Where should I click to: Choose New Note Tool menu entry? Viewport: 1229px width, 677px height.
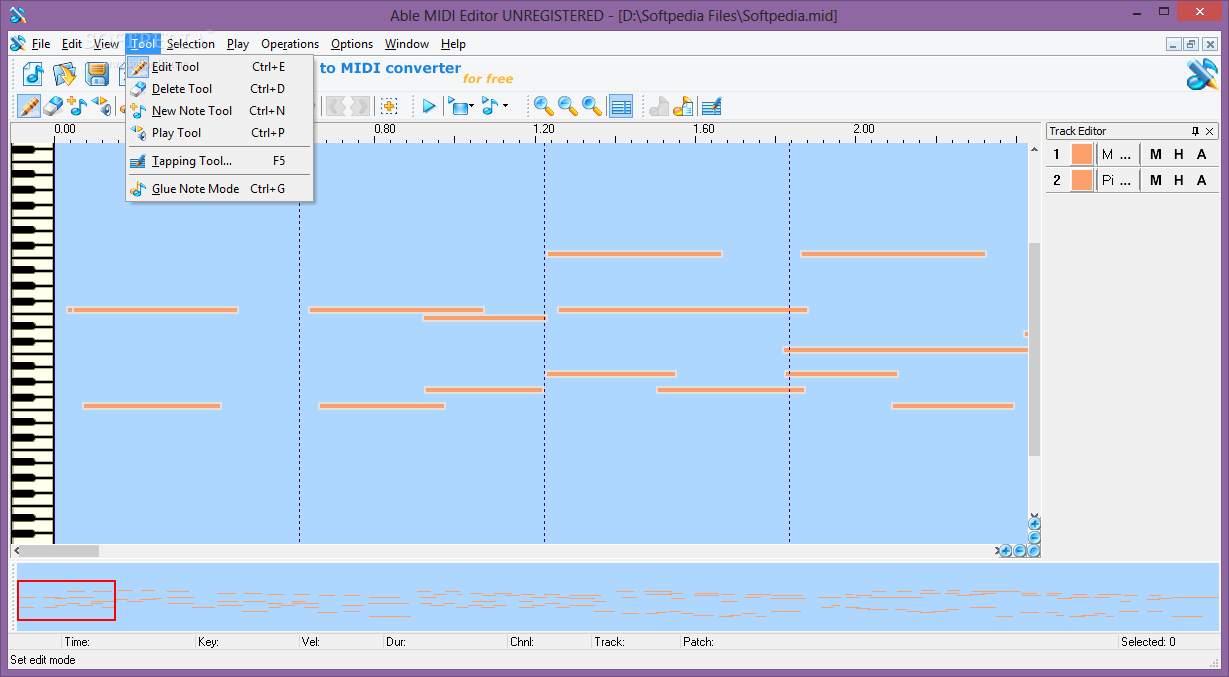[219, 111]
